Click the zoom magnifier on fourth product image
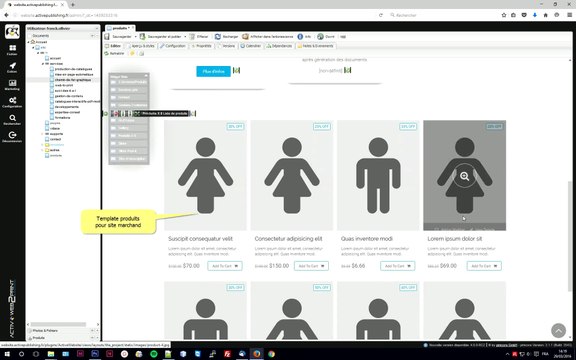 (464, 176)
